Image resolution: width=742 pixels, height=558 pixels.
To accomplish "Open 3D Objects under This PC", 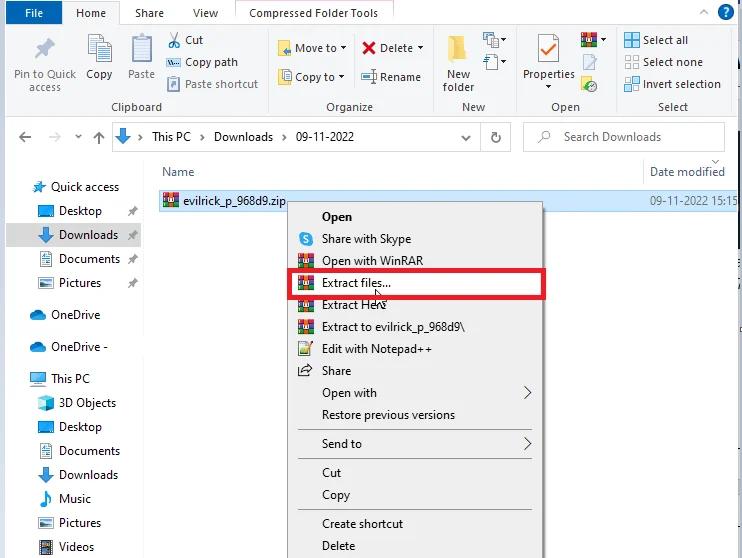I will pos(77,403).
